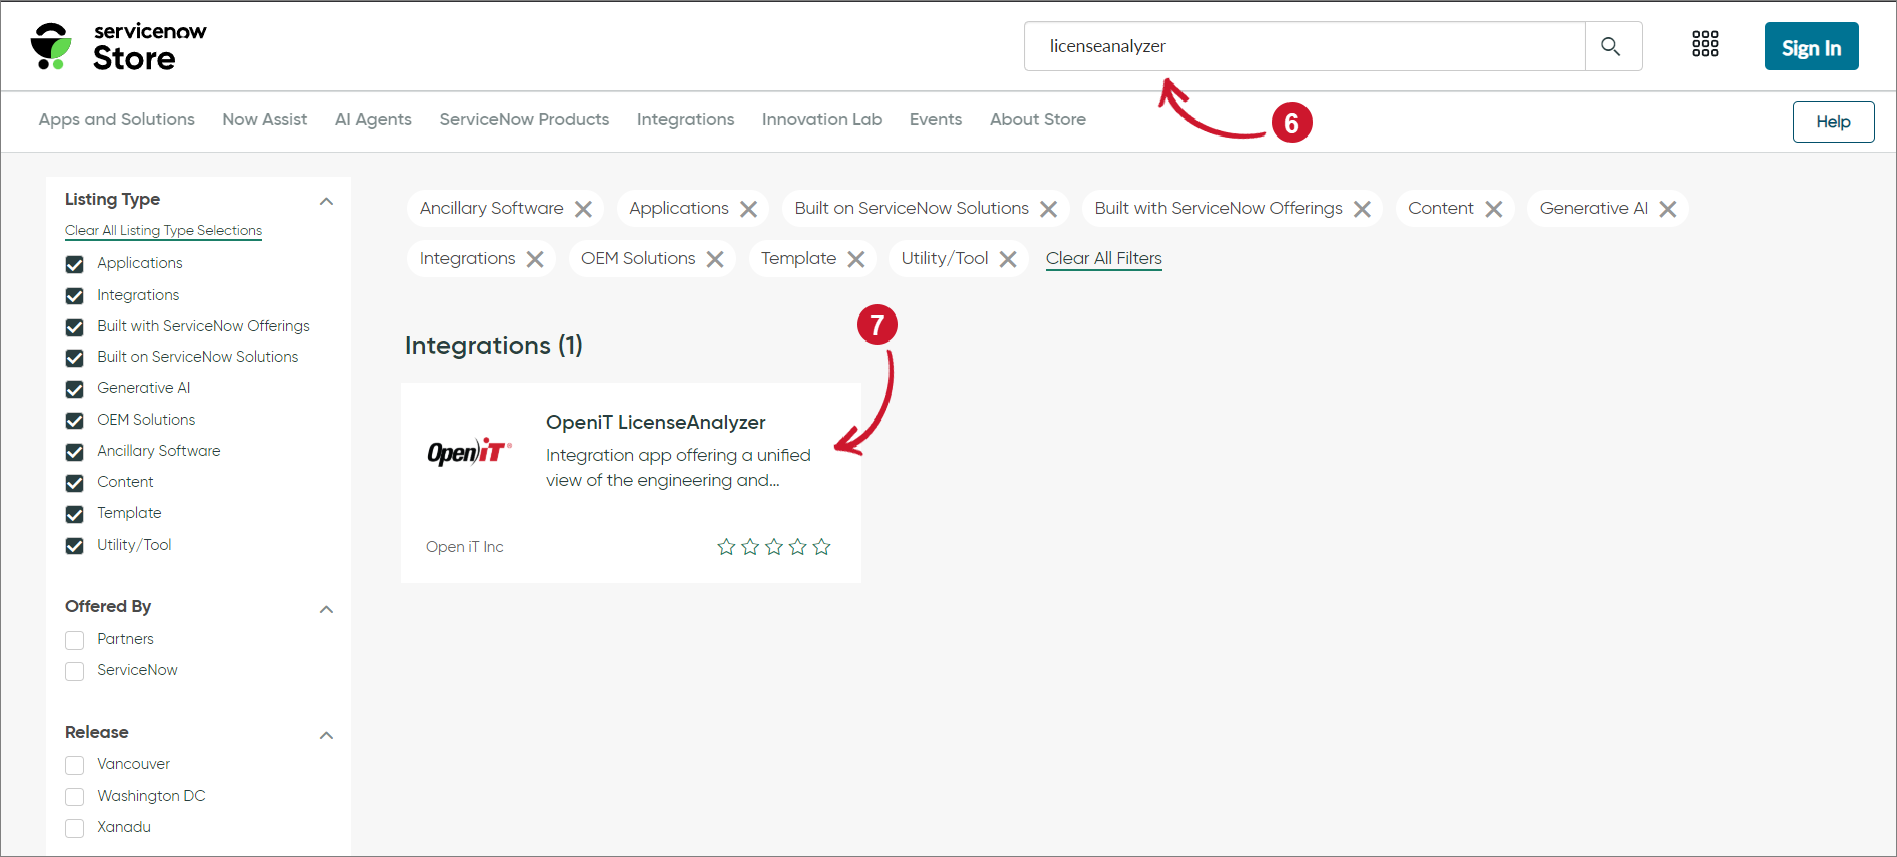The width and height of the screenshot is (1897, 857).
Task: Open the Innovation Lab menu item
Action: (x=821, y=119)
